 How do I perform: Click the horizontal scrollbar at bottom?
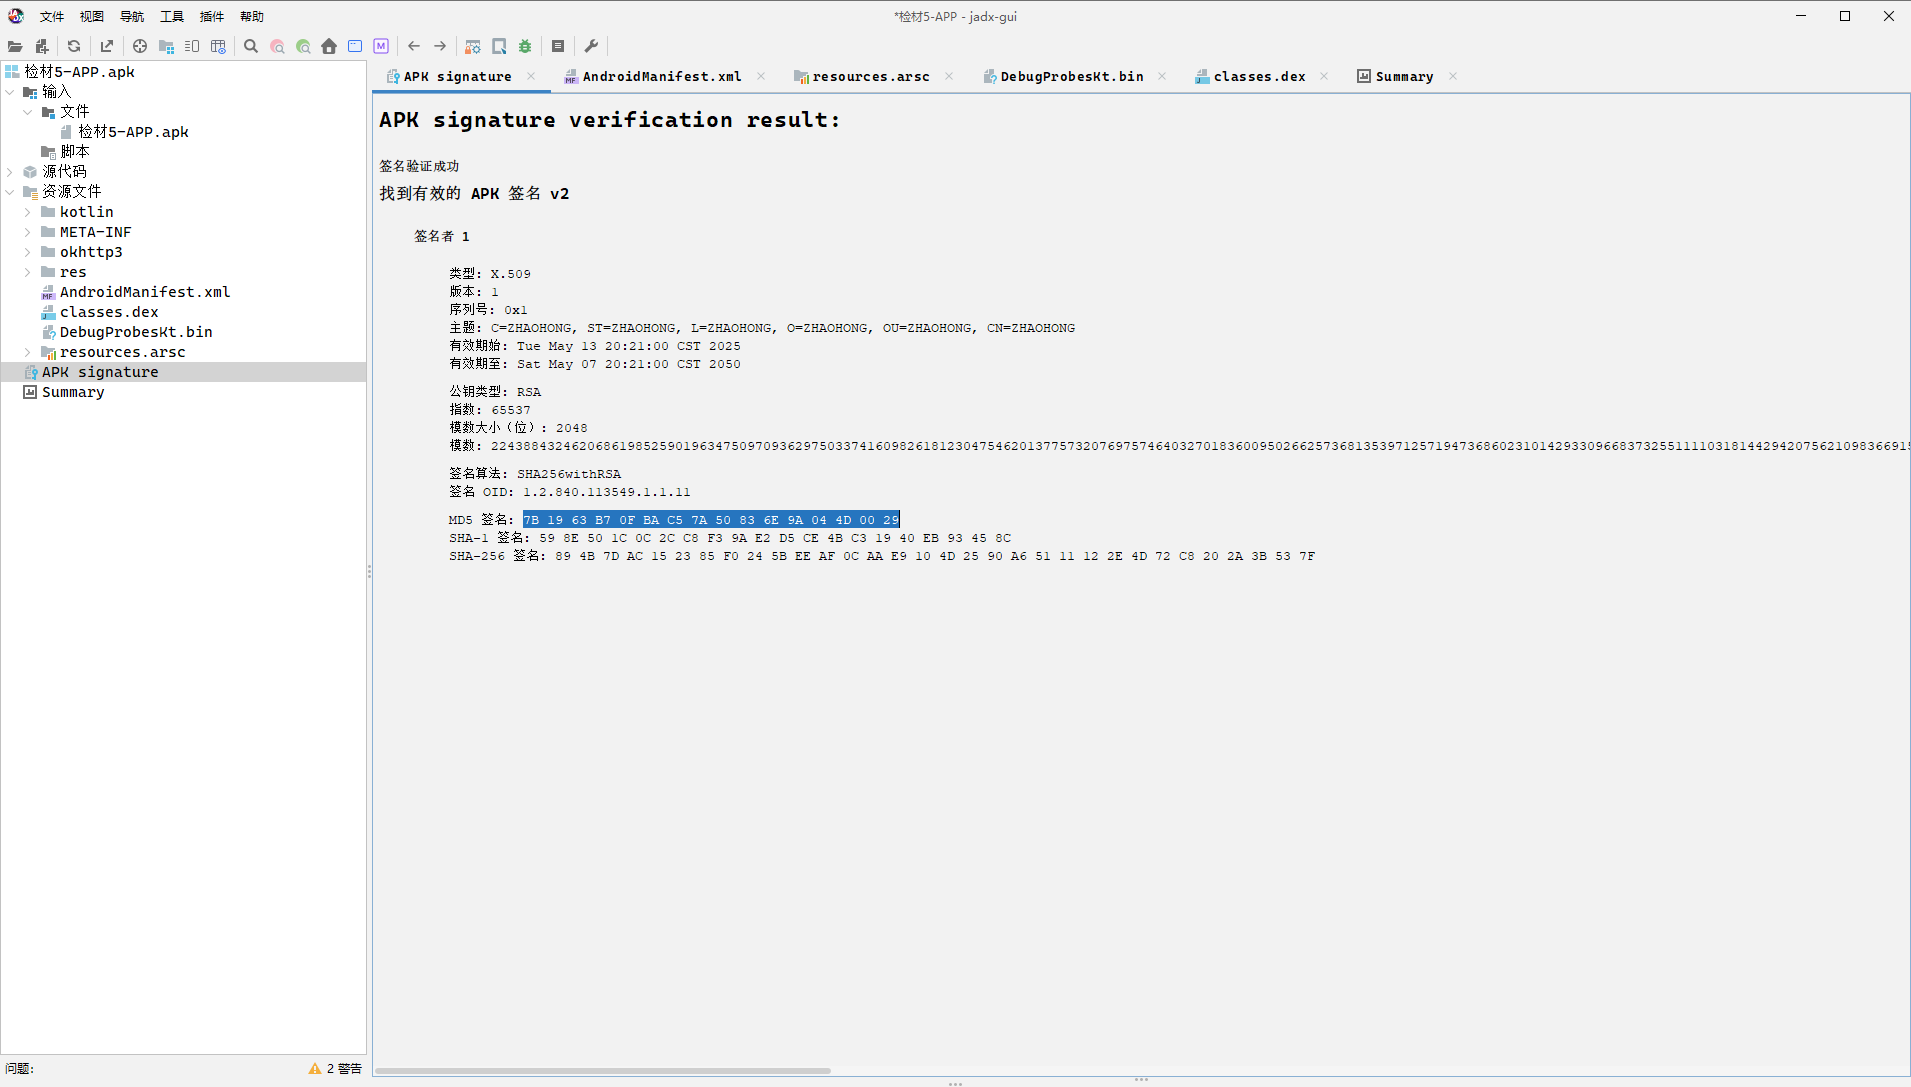tap(602, 1071)
